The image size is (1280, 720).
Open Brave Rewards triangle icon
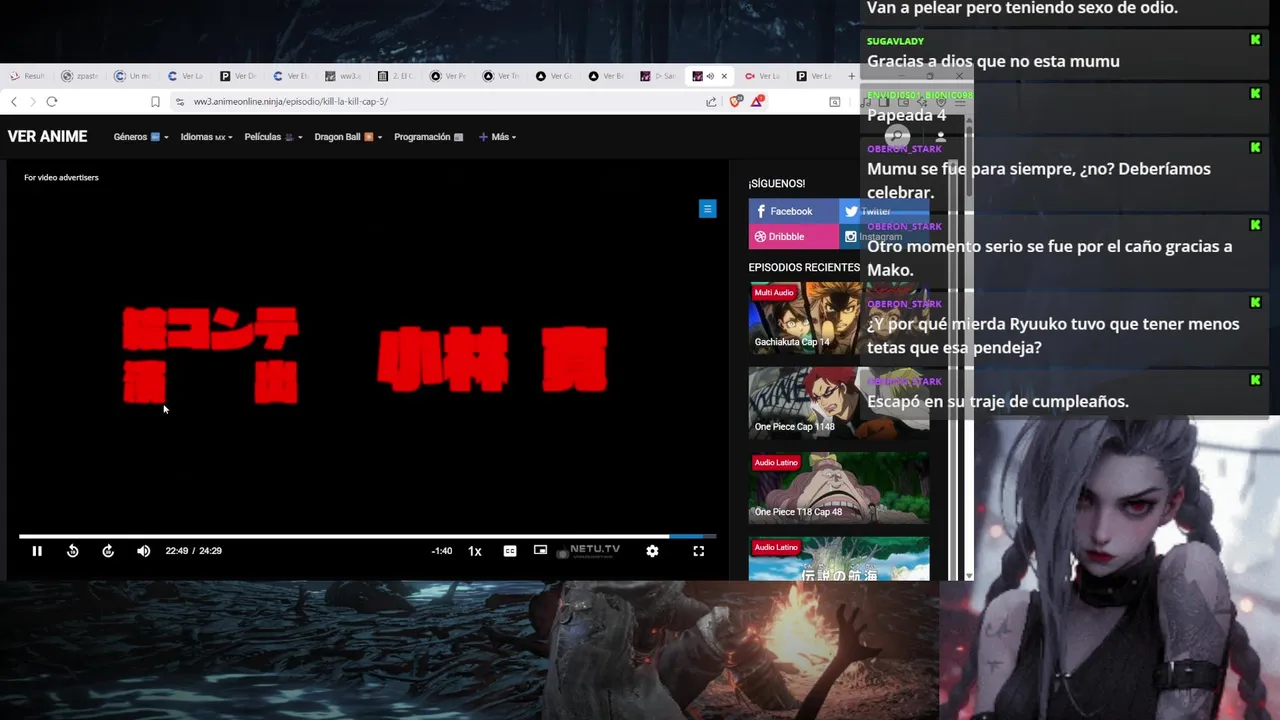[x=758, y=101]
